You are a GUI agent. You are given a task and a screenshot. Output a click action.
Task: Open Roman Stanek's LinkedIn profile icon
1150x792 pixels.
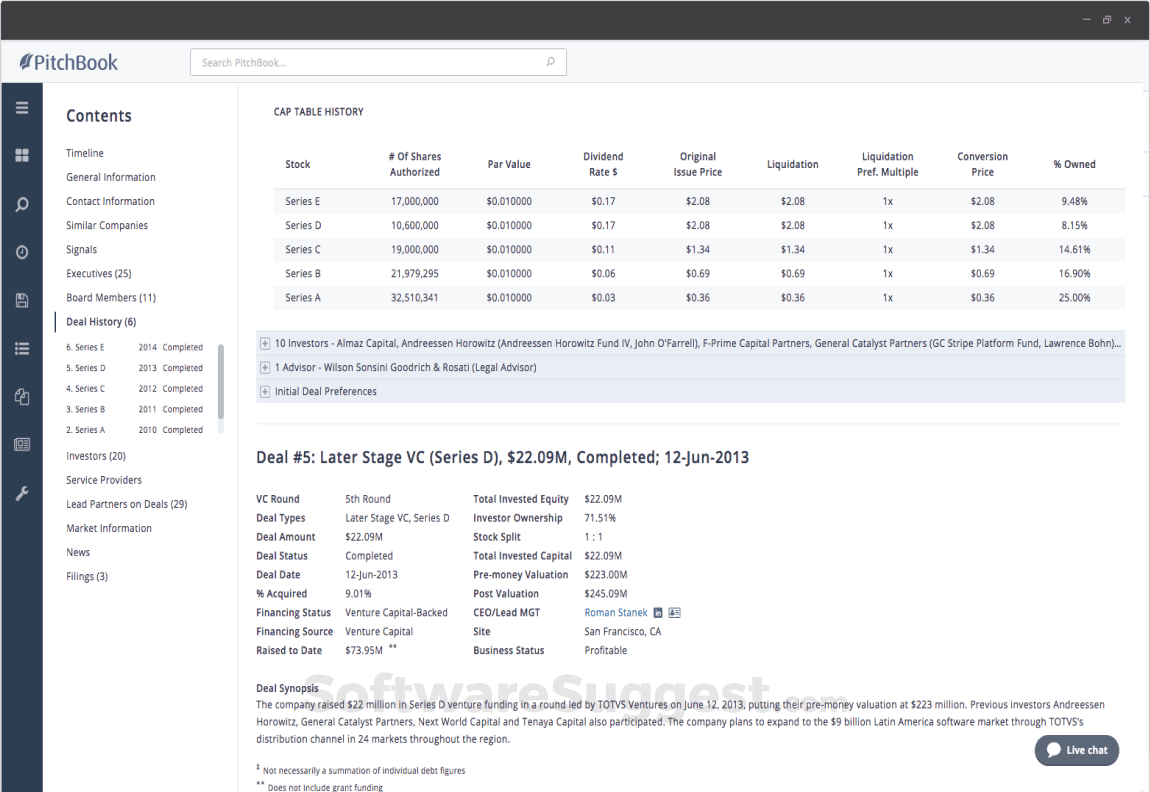pyautogui.click(x=658, y=612)
